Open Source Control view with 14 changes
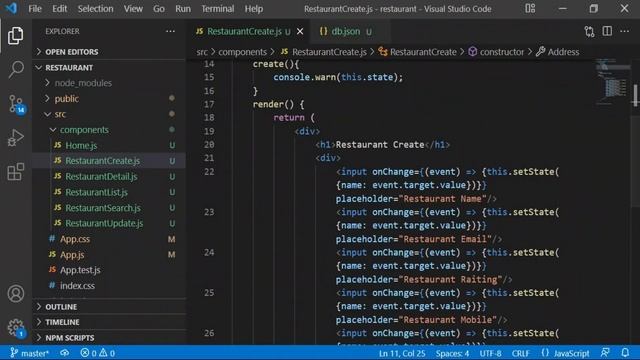Image resolution: width=640 pixels, height=360 pixels. click(x=16, y=104)
